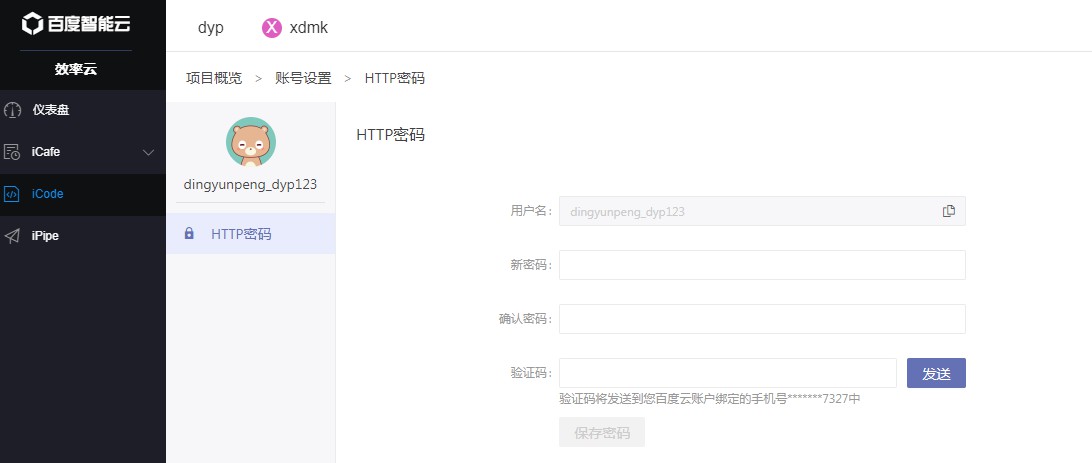Open the 仪表盘 dashboard gauge icon
Image resolution: width=1092 pixels, height=463 pixels.
(x=13, y=110)
